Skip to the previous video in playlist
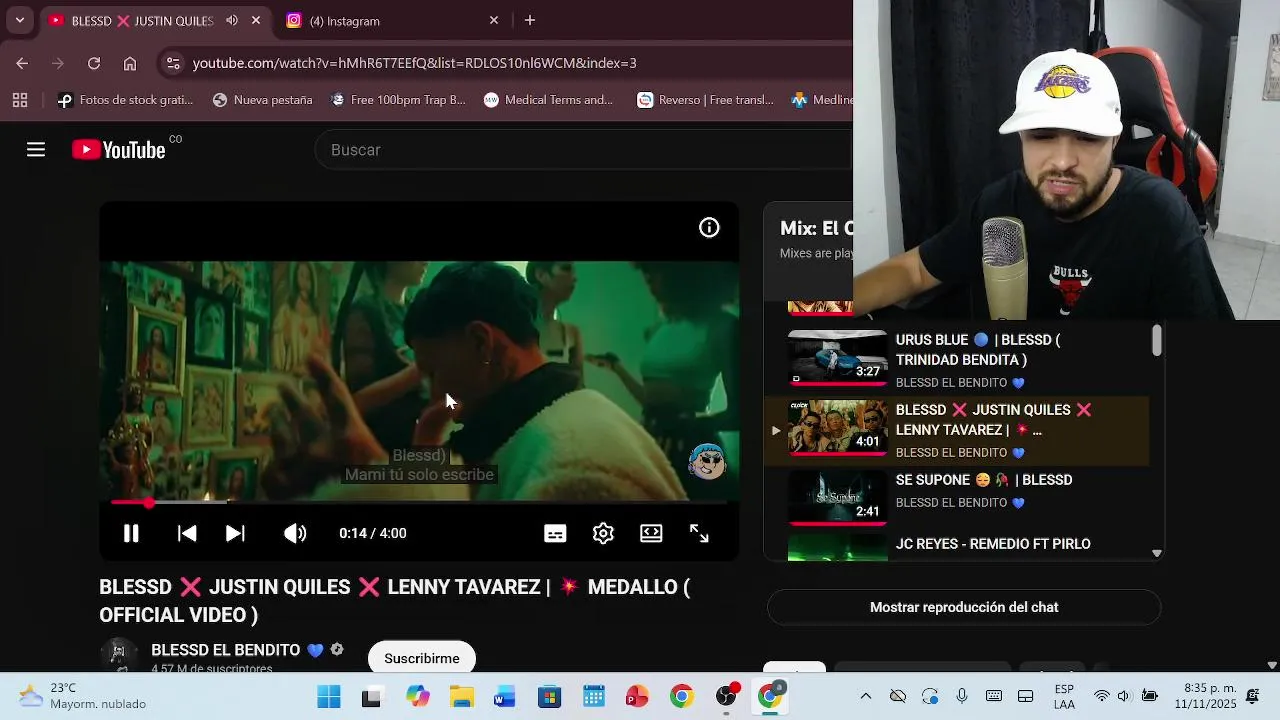The width and height of the screenshot is (1280, 720). click(187, 533)
